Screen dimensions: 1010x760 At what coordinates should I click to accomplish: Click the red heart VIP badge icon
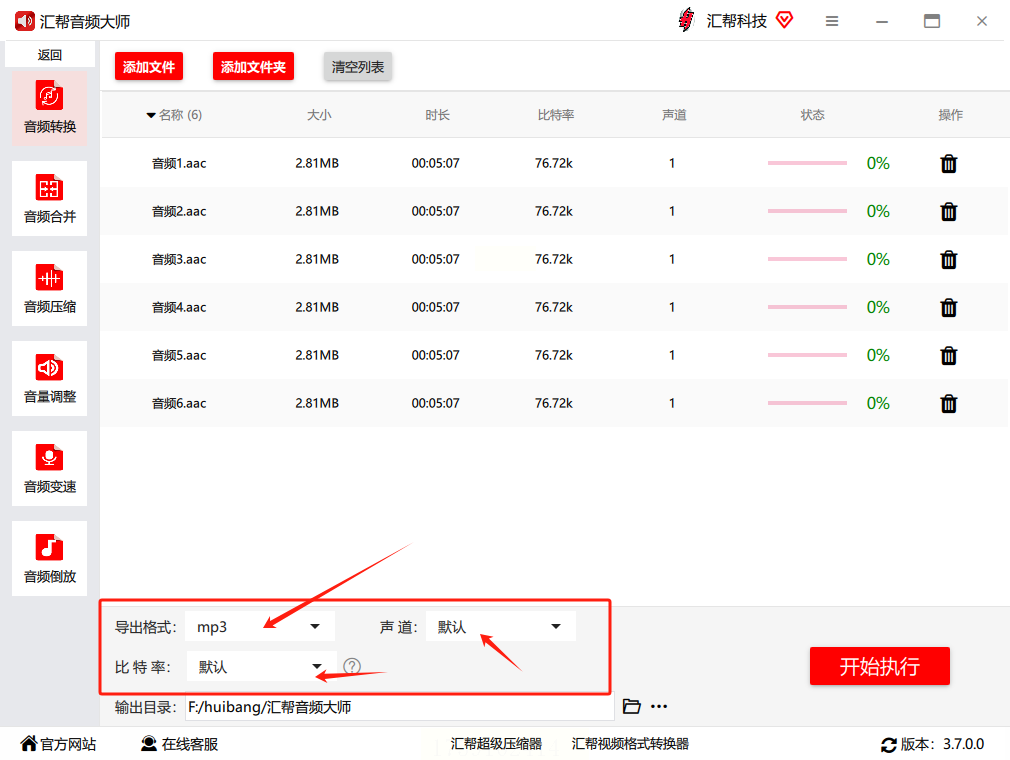pos(784,20)
